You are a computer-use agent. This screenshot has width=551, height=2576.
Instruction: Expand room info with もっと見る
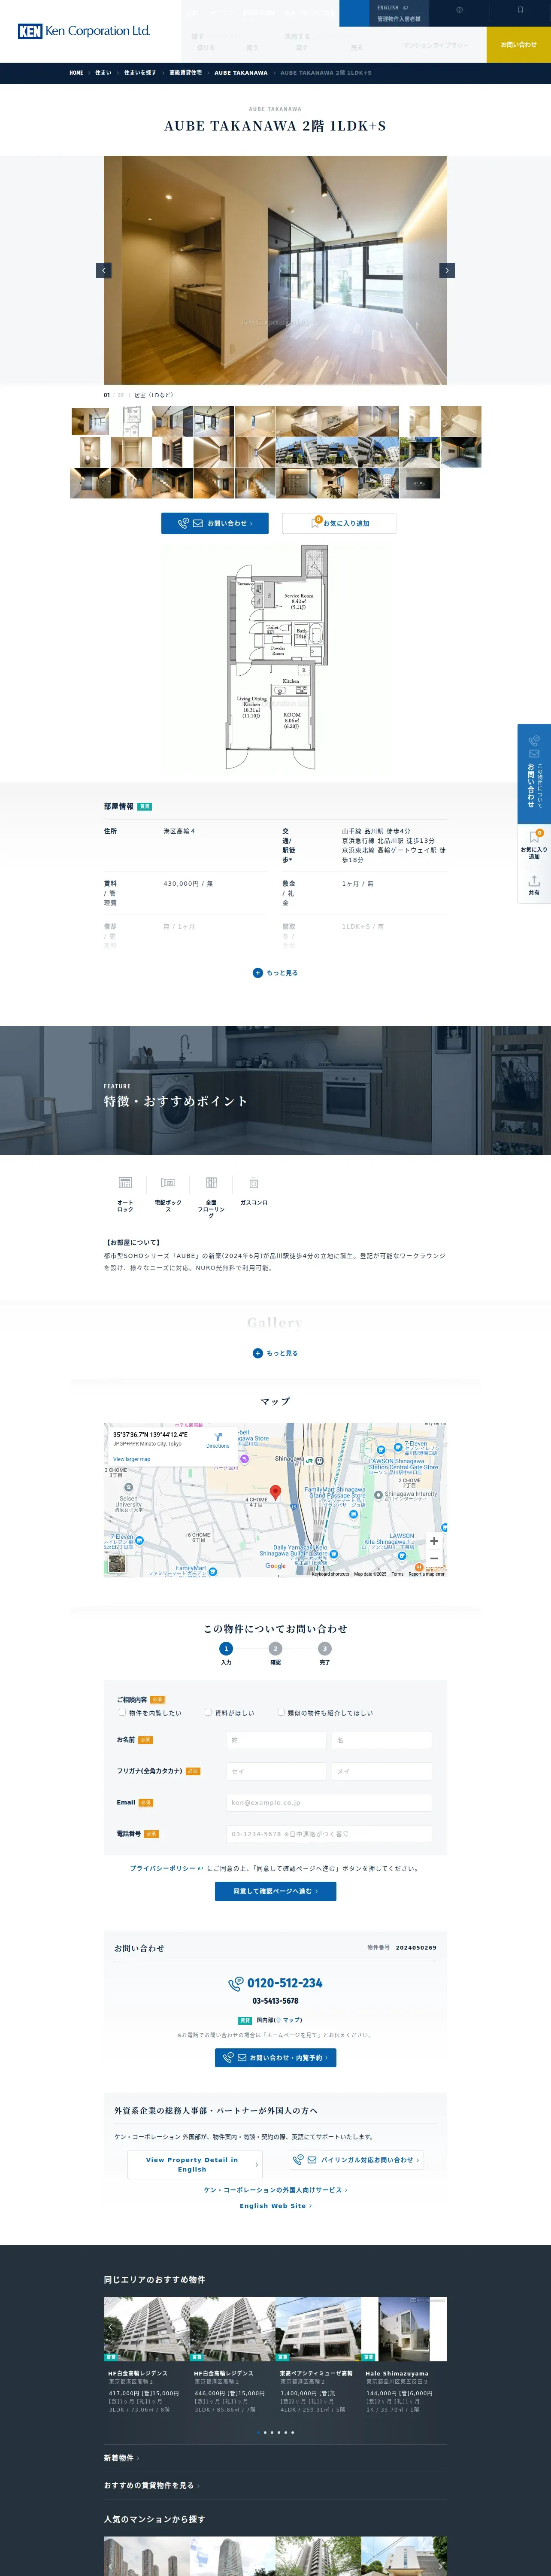[275, 972]
